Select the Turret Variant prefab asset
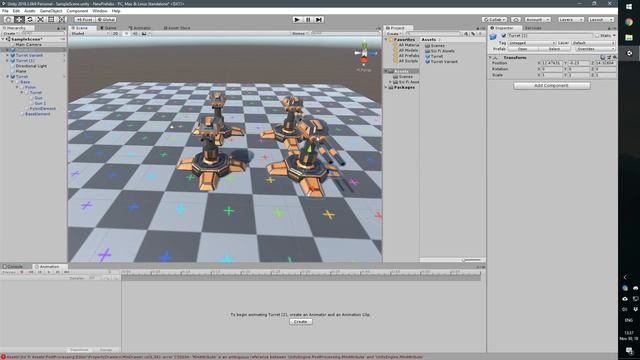This screenshot has width=640, height=360. 444,62
